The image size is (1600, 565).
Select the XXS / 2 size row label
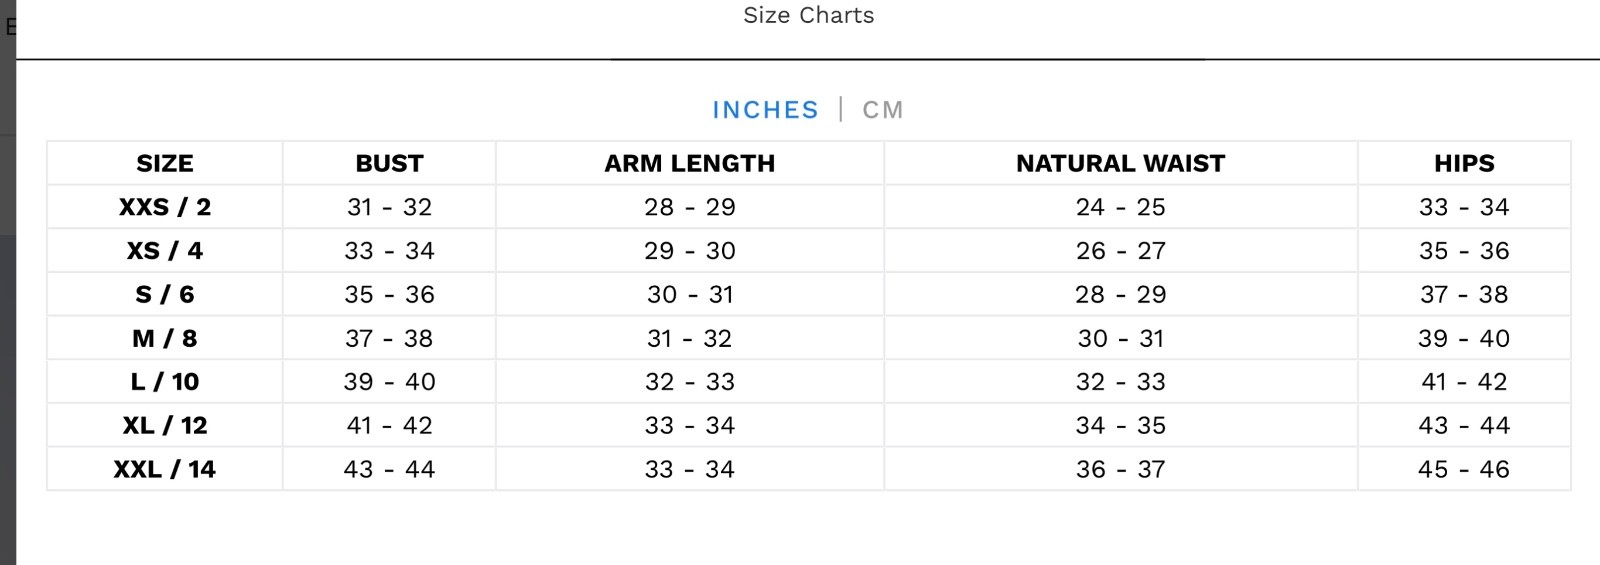click(165, 207)
